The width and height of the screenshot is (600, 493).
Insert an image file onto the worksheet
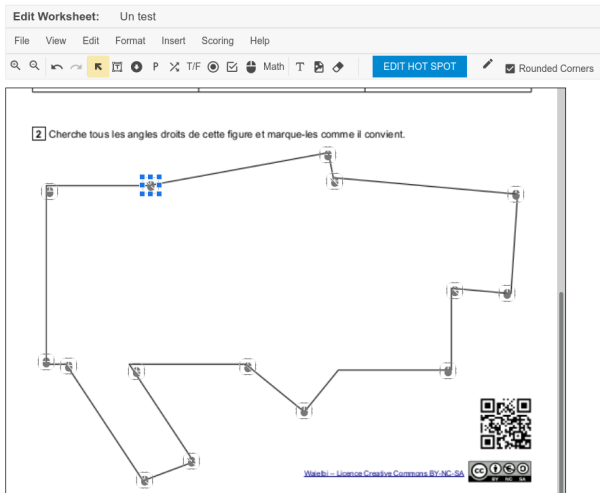coord(319,67)
